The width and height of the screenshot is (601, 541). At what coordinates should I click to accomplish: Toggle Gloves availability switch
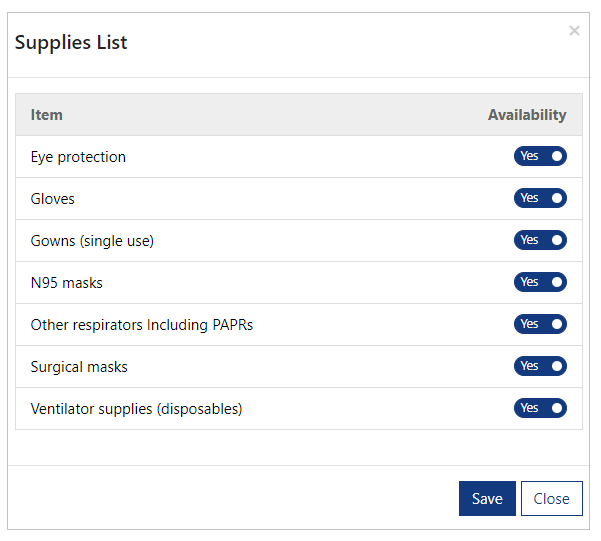[x=540, y=198]
